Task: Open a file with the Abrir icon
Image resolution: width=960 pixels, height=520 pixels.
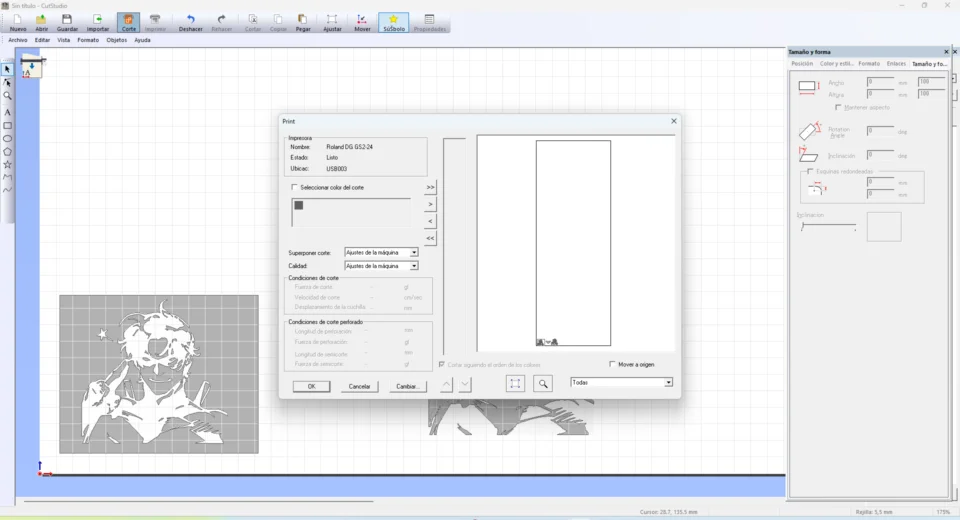Action: (42, 23)
